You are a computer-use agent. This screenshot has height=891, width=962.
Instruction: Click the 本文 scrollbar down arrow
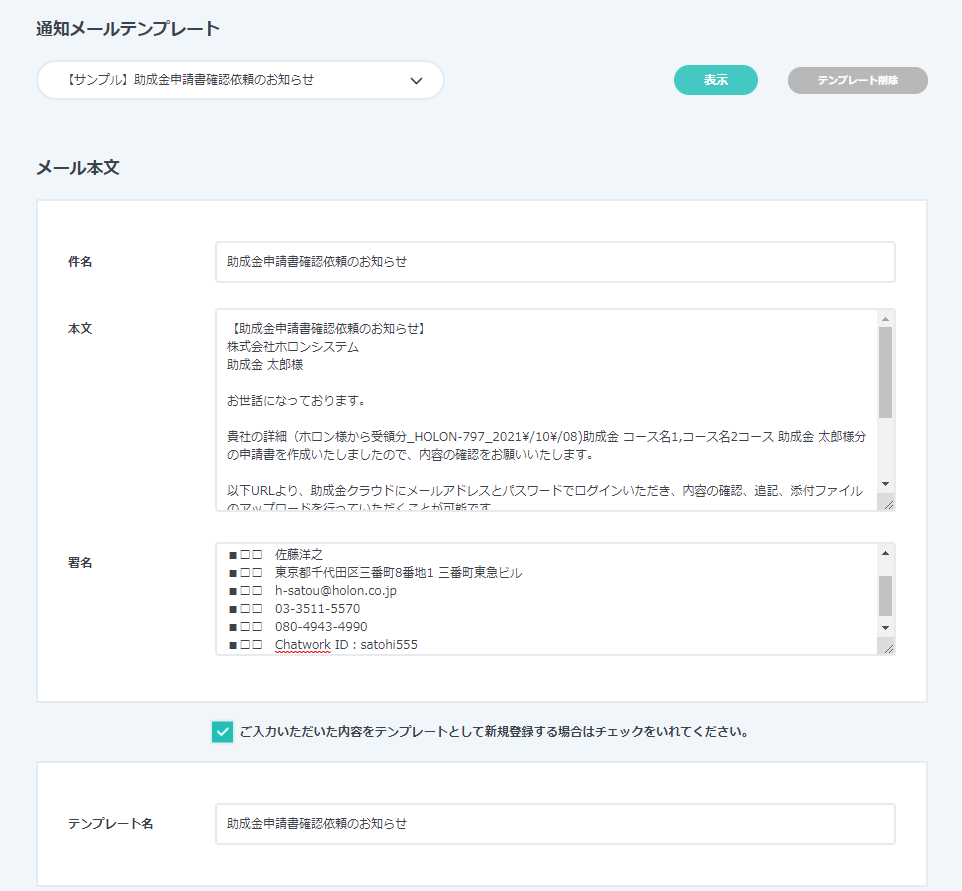[x=885, y=484]
